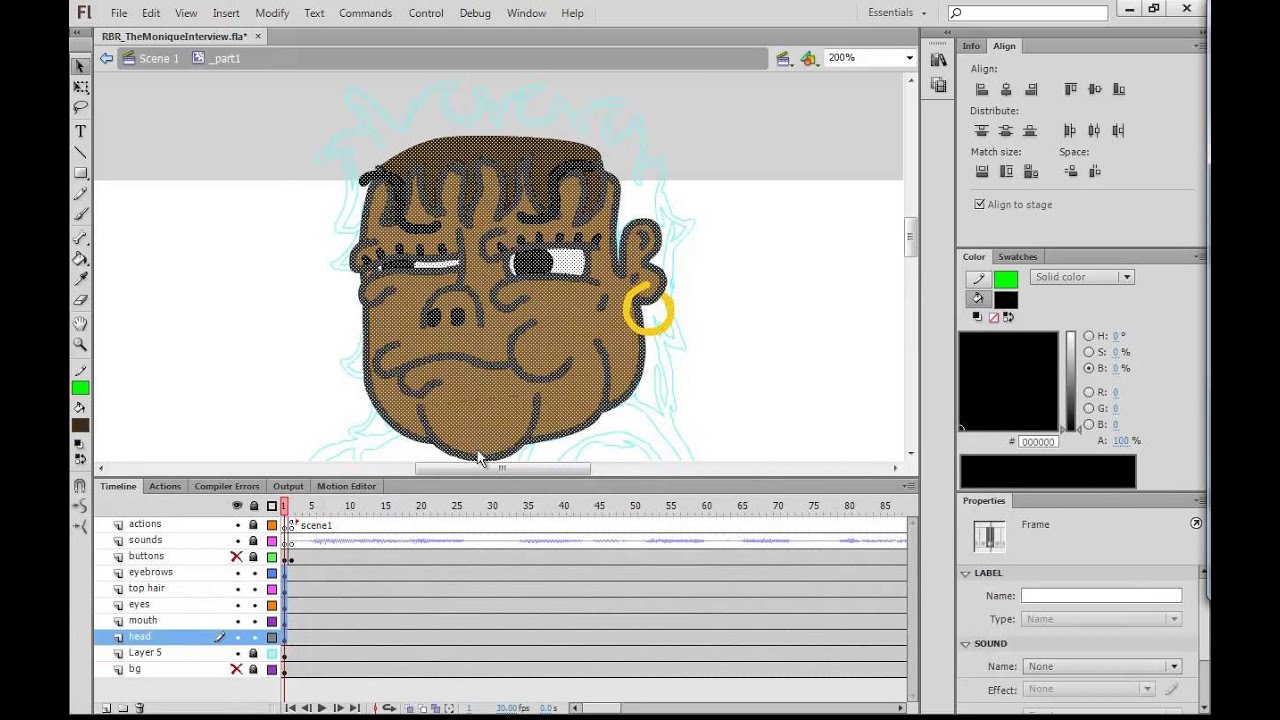1280x720 pixels.
Task: Select the R red radio button
Action: click(1089, 393)
